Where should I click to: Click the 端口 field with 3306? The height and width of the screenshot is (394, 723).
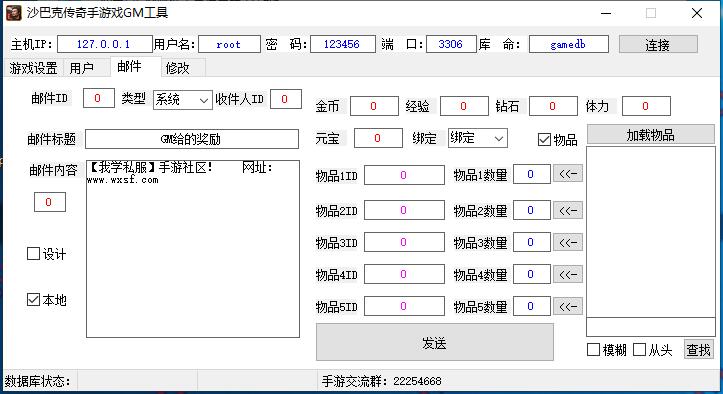point(451,44)
